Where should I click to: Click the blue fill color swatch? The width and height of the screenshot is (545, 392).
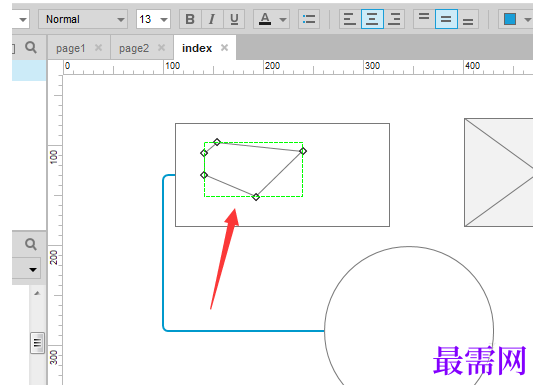510,19
